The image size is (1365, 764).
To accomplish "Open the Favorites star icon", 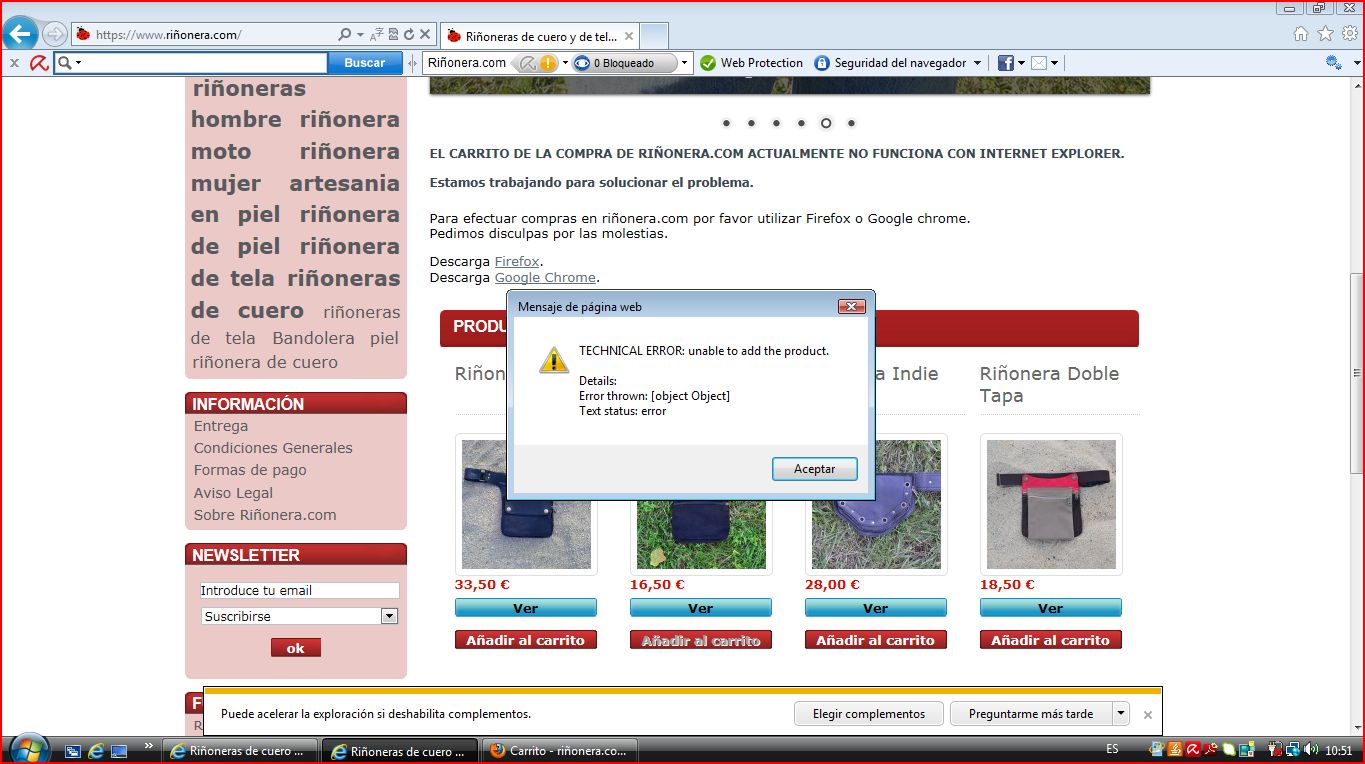I will pyautogui.click(x=1325, y=34).
